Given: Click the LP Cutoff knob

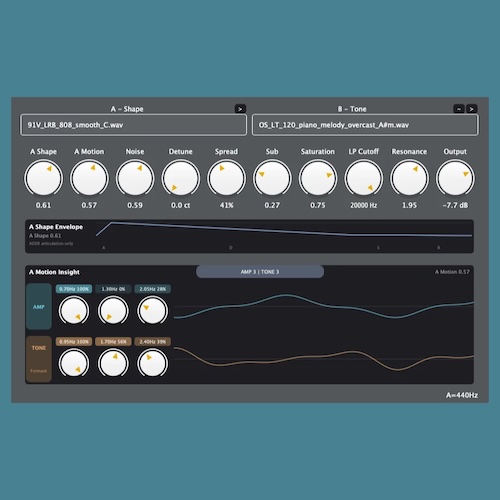Looking at the screenshot, I should coord(364,178).
